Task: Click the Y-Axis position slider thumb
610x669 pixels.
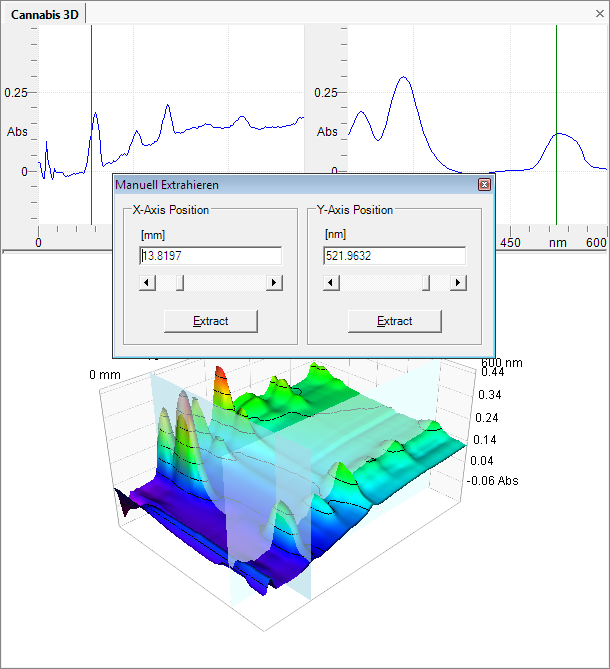Action: tap(426, 283)
